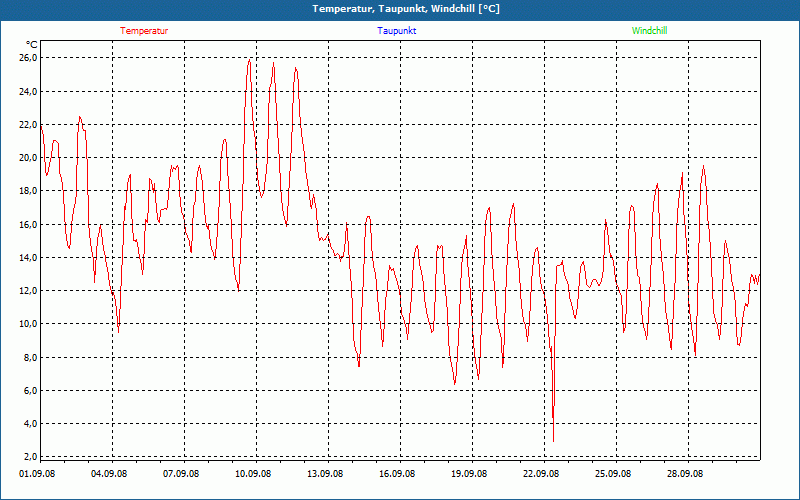Click the highest temperature peak near 26°C
Viewport: 800px width, 500px height.
249,60
